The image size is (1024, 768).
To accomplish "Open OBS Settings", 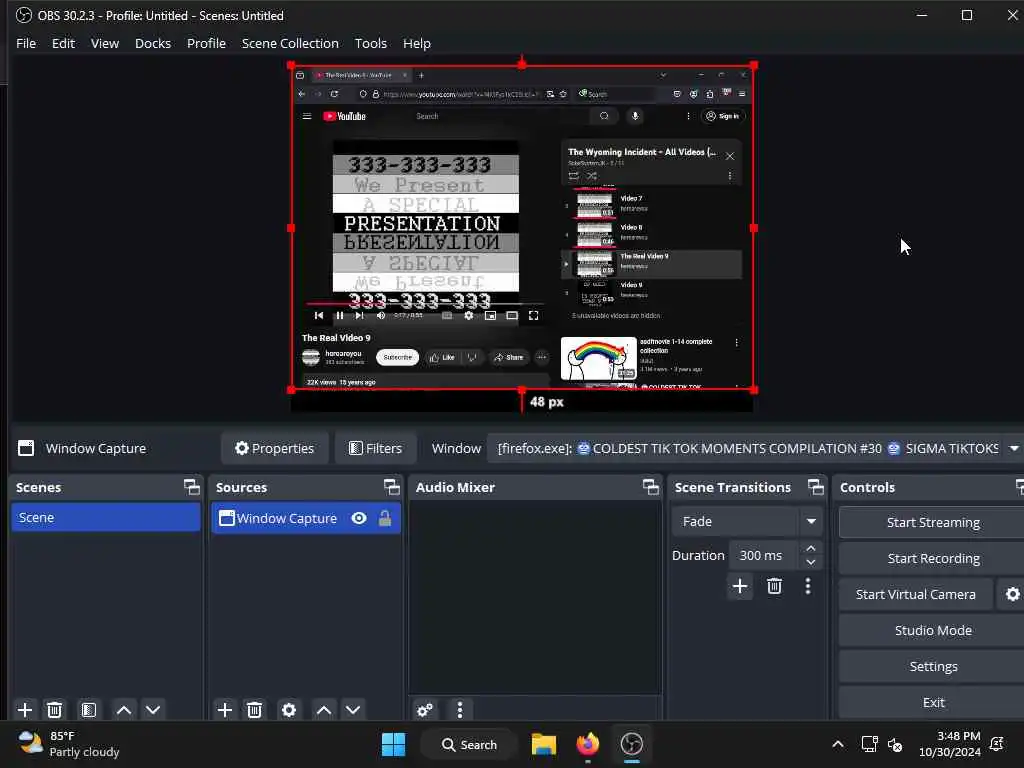I will click(x=933, y=666).
